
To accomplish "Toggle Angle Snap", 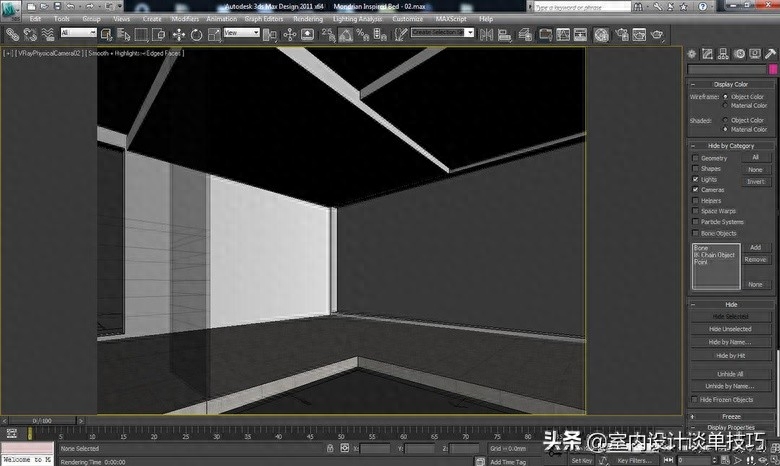I will tap(345, 35).
